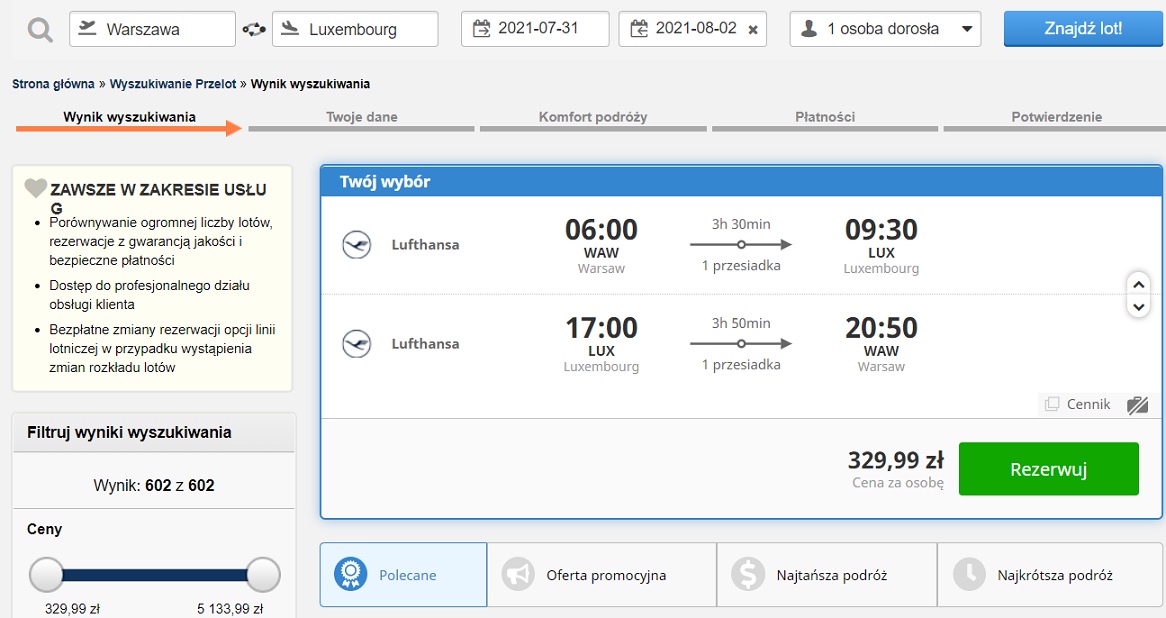The image size is (1166, 618).
Task: Click the 329,99 zł price
Action: point(895,460)
